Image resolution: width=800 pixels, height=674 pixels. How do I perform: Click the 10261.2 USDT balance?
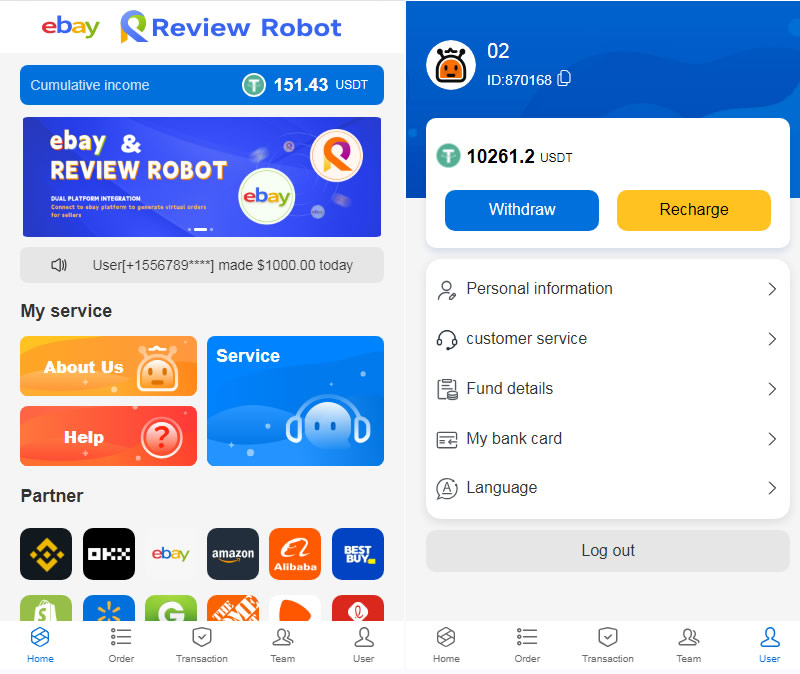tap(519, 156)
